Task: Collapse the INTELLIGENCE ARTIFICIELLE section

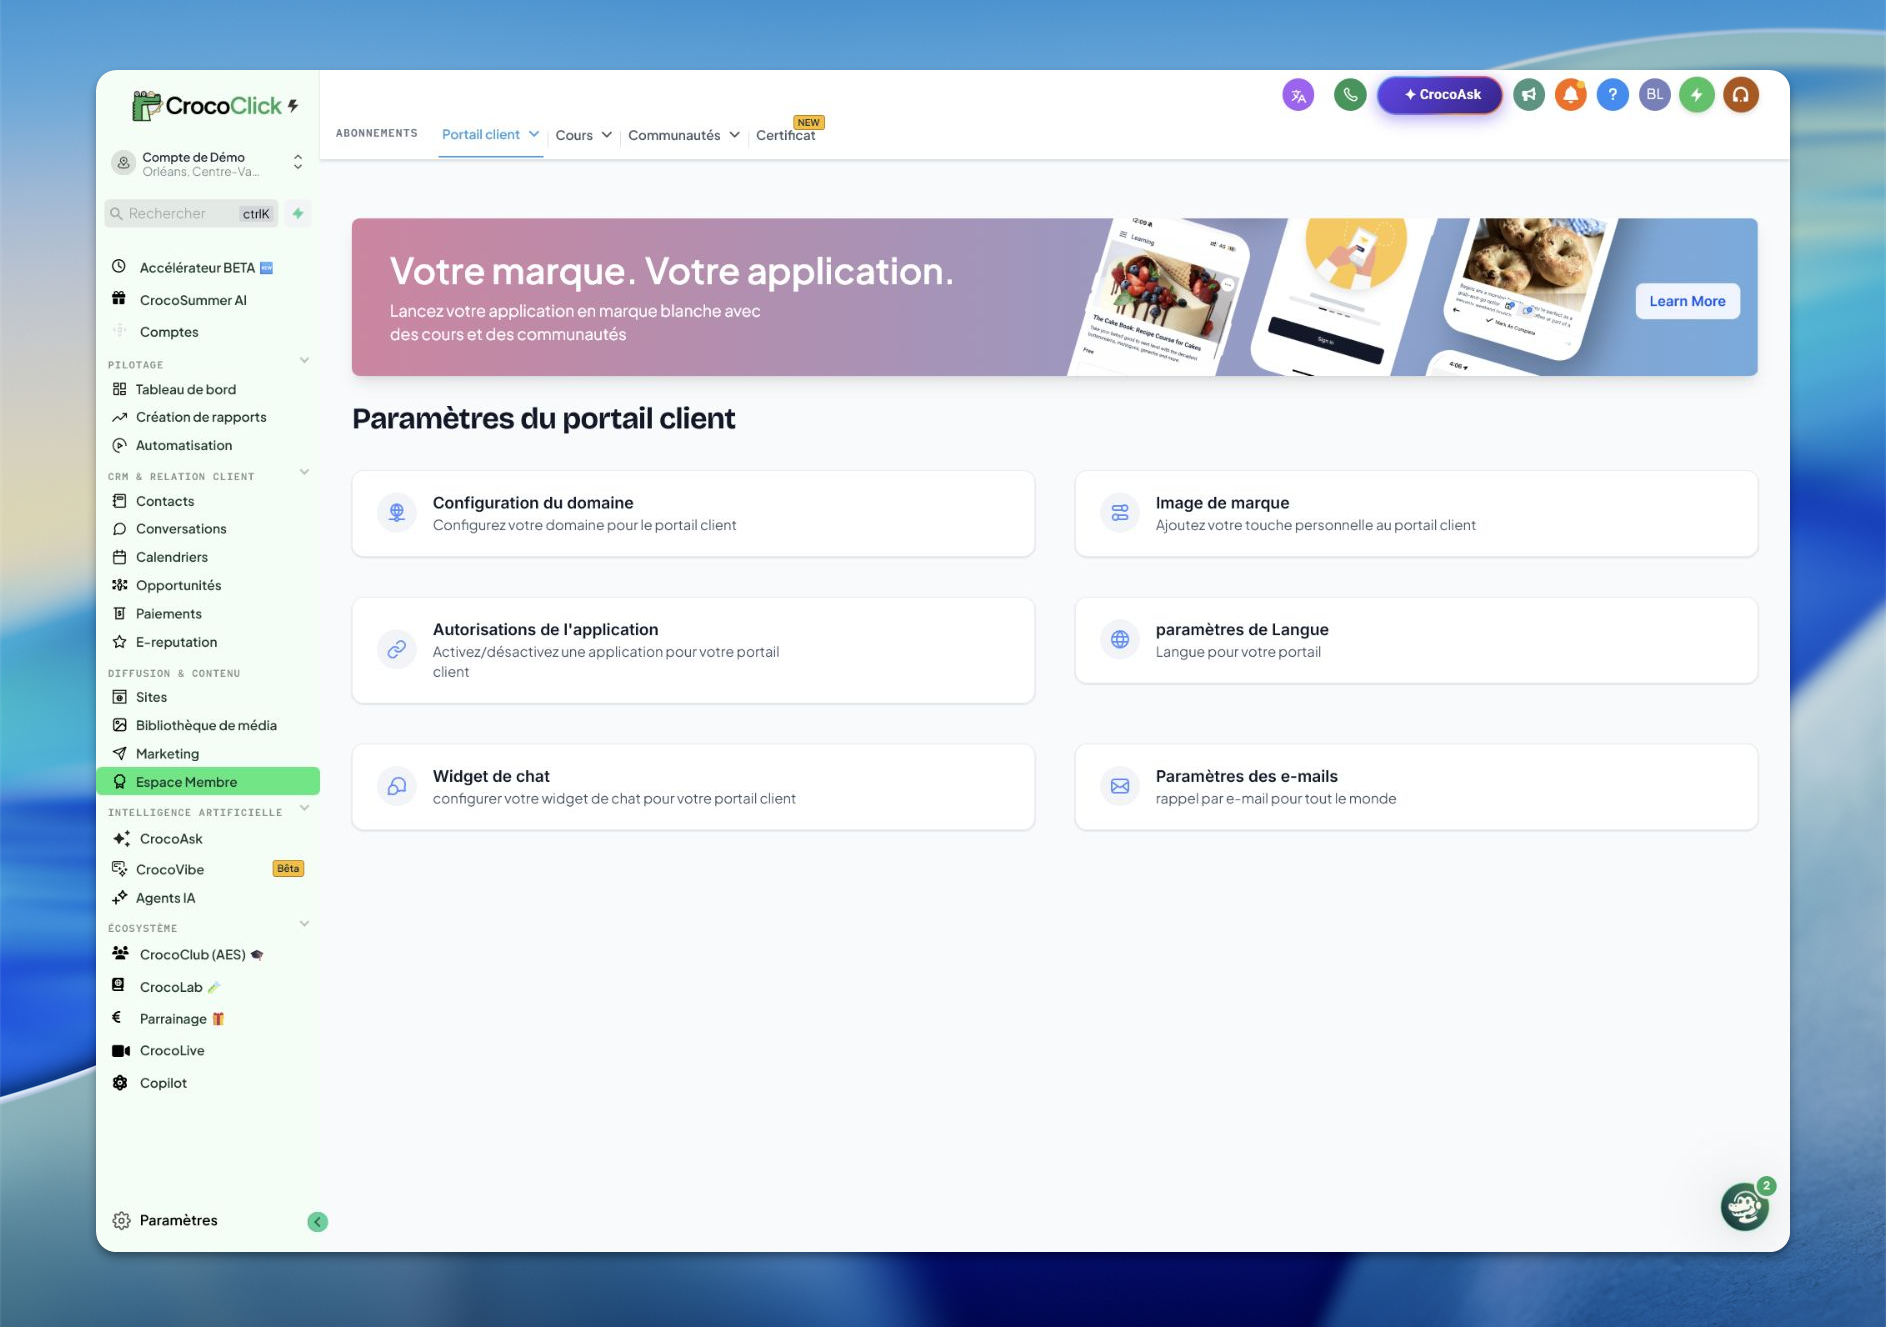Action: [305, 808]
